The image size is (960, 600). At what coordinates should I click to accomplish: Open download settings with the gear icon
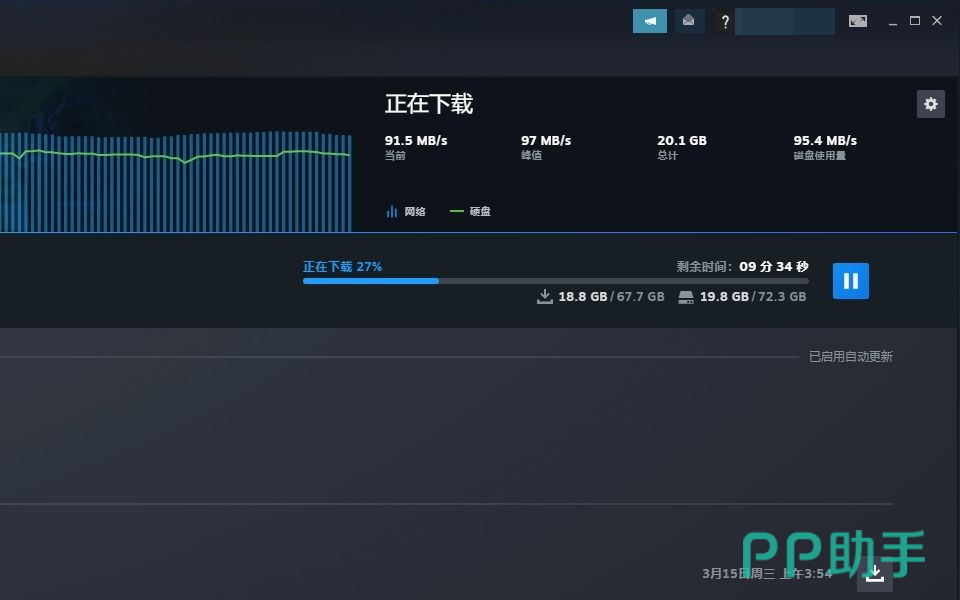click(931, 104)
